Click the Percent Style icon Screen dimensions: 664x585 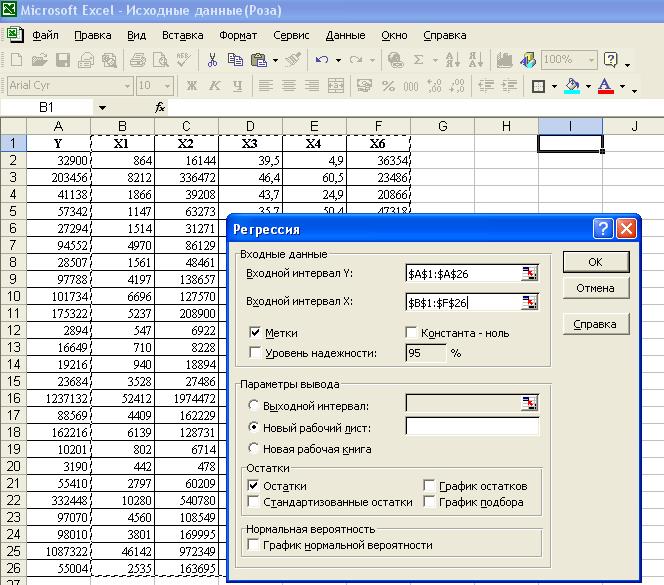click(388, 86)
